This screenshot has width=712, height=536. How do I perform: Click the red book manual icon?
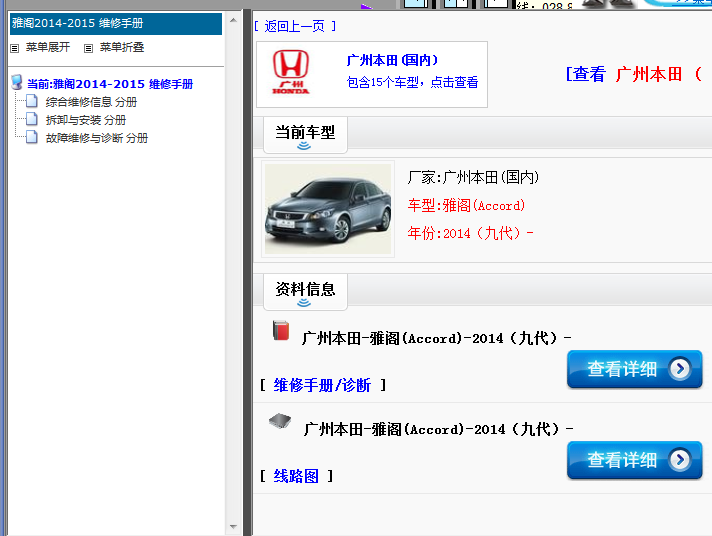click(281, 330)
